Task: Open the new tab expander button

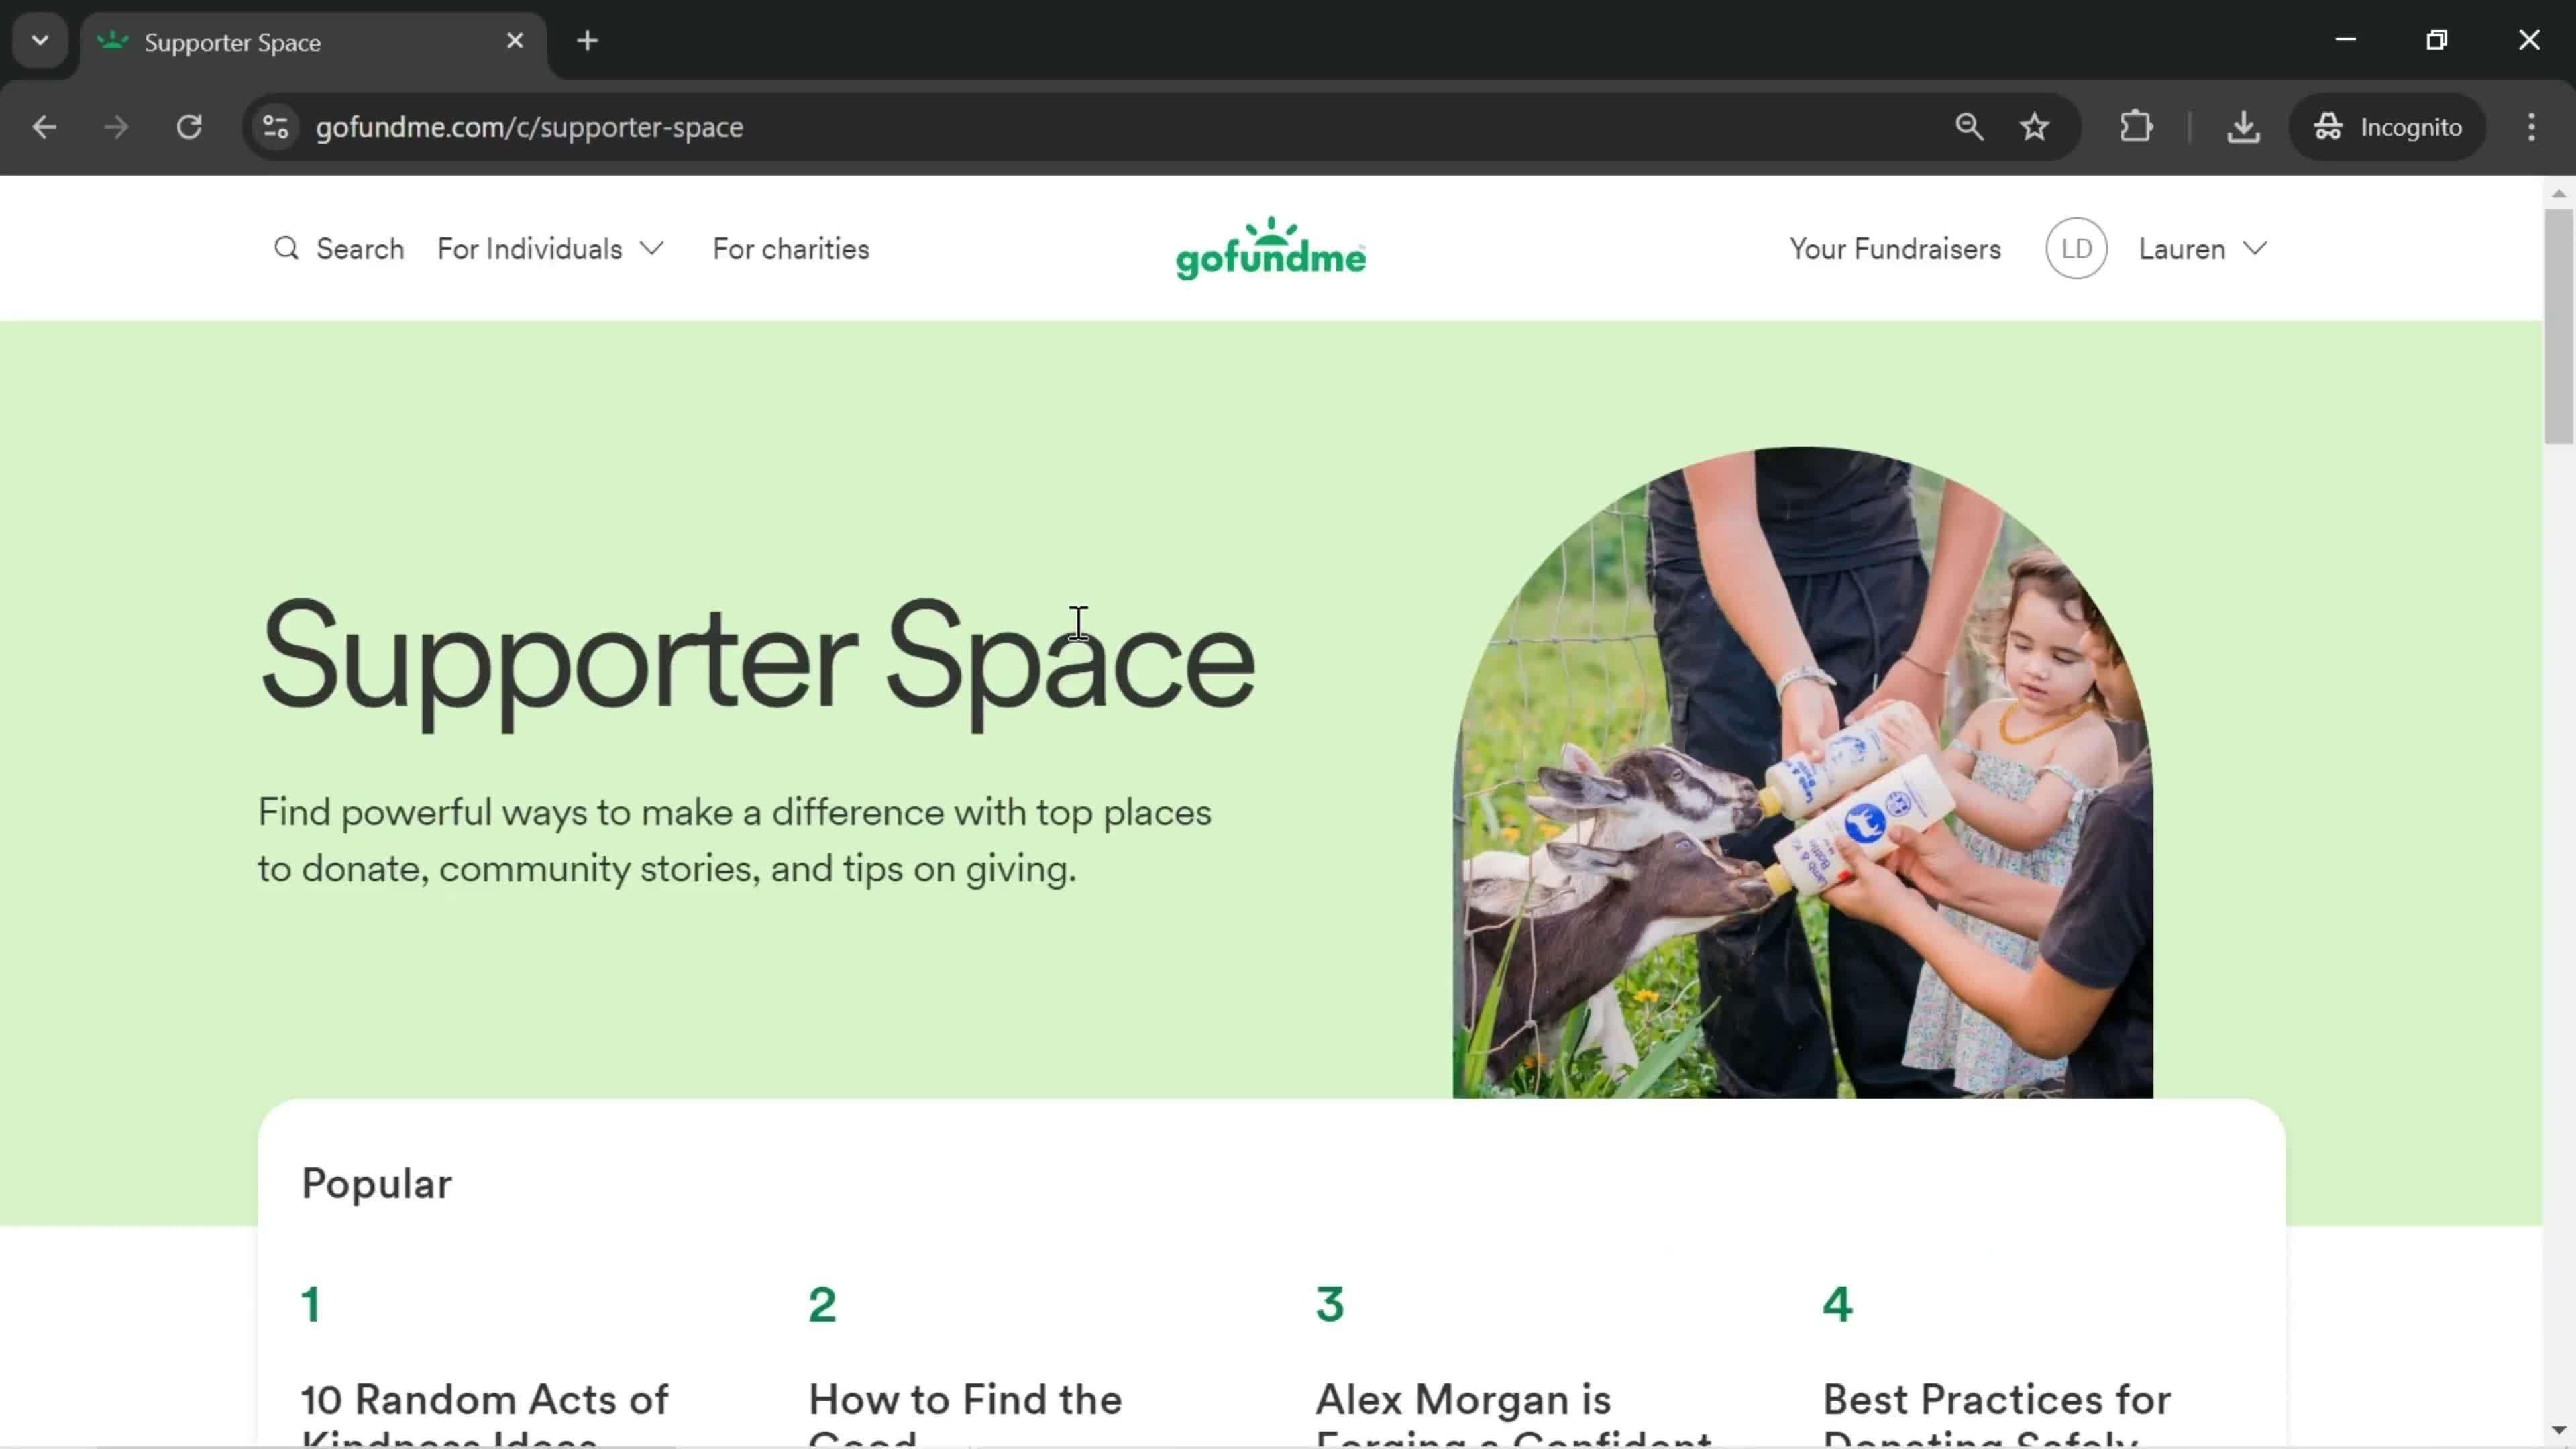Action: point(39,39)
